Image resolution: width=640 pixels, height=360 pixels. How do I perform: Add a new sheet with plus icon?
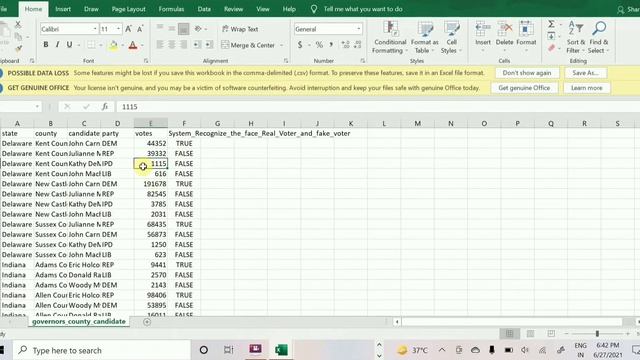click(147, 322)
